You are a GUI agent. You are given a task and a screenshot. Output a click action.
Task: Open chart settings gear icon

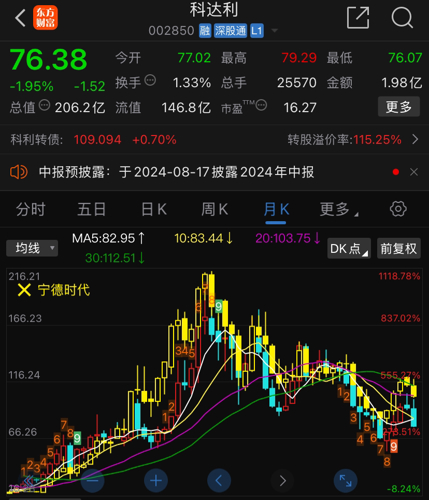398,209
